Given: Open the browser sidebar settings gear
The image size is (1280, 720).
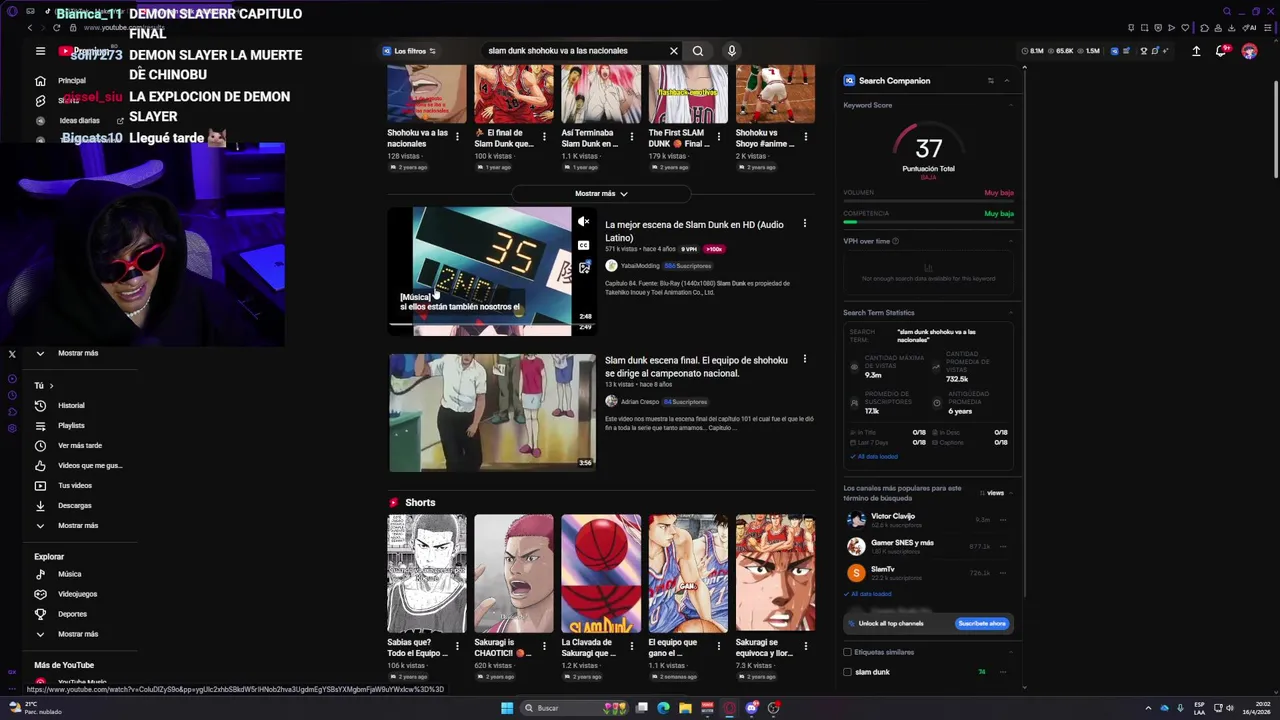Looking at the screenshot, I should click(x=12, y=428).
